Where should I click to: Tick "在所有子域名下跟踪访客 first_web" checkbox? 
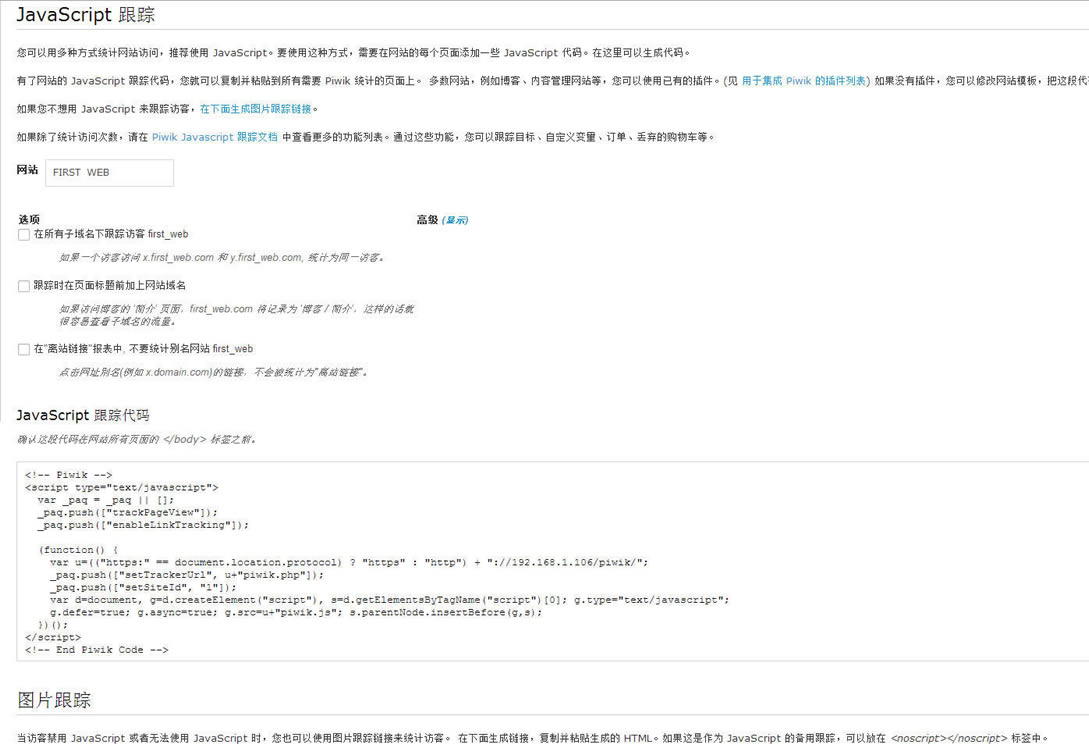coord(24,235)
